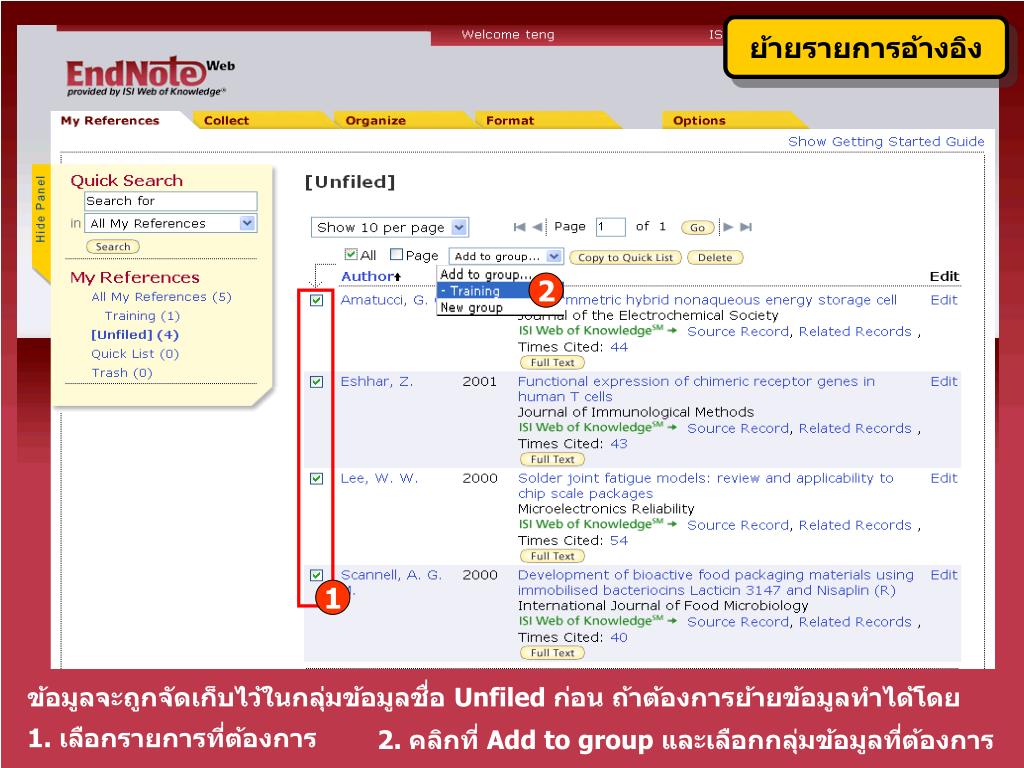Check the Page checkbox
The width and height of the screenshot is (1024, 768).
[396, 254]
